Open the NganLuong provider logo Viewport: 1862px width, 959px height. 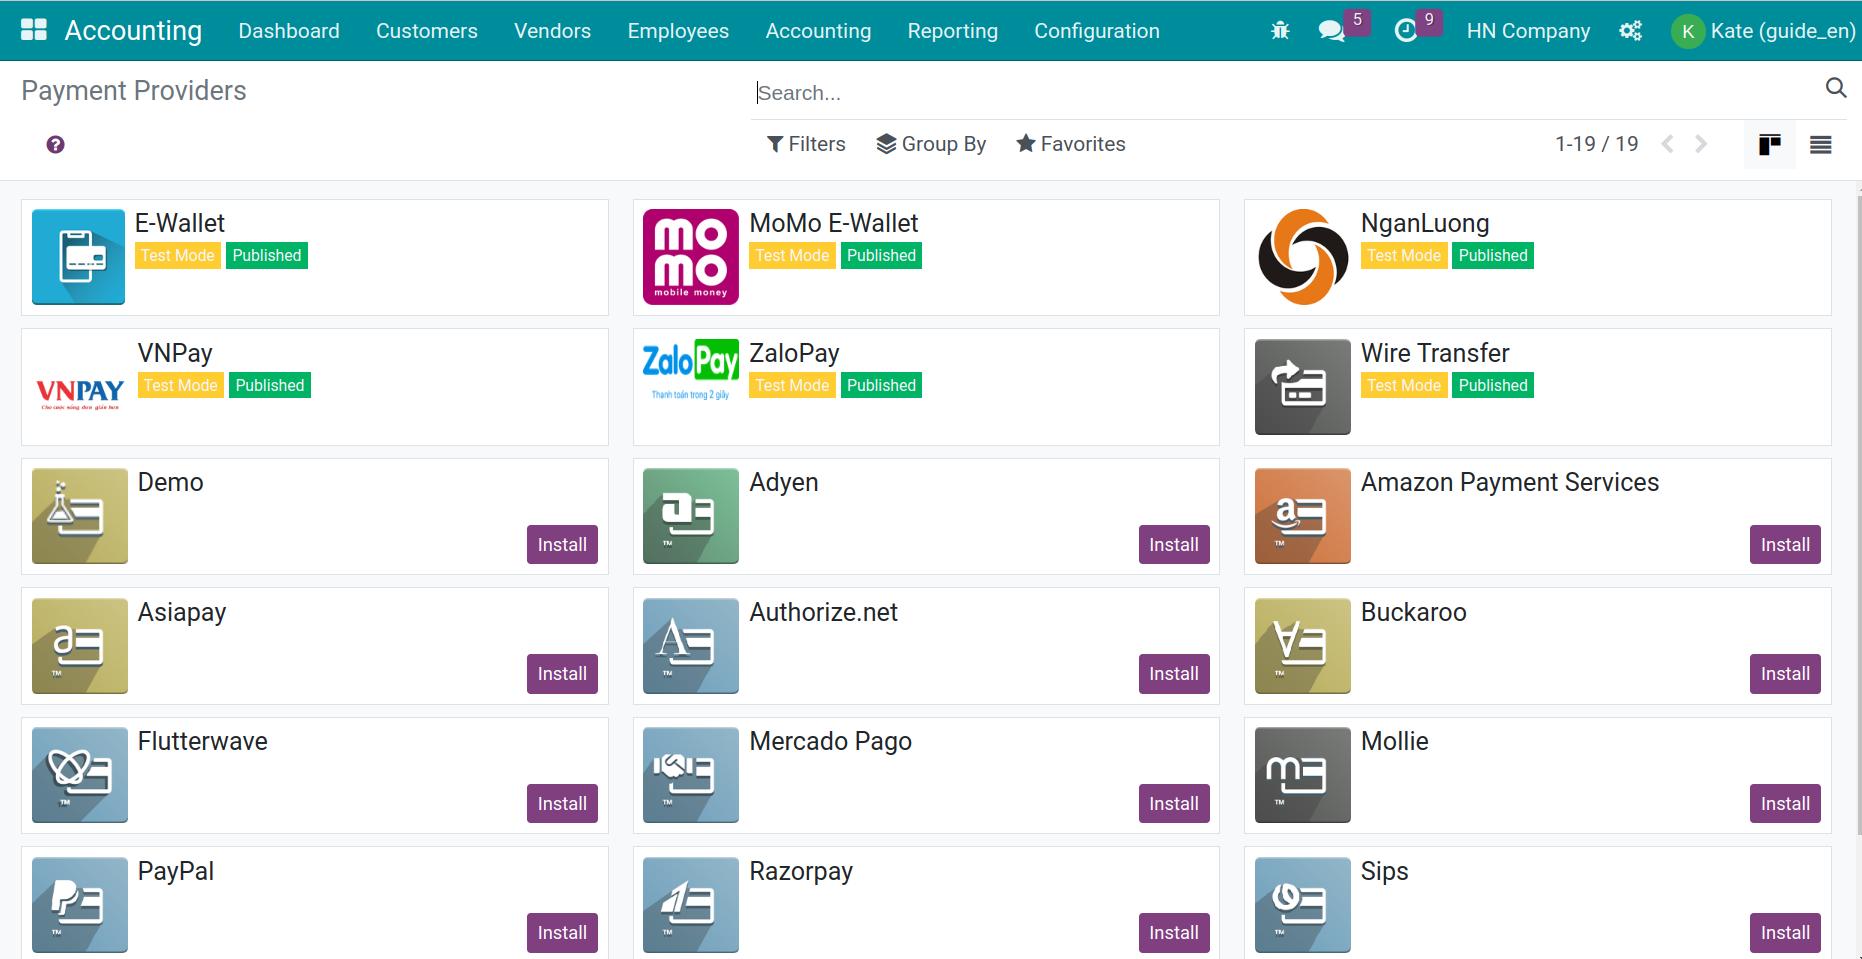point(1303,257)
